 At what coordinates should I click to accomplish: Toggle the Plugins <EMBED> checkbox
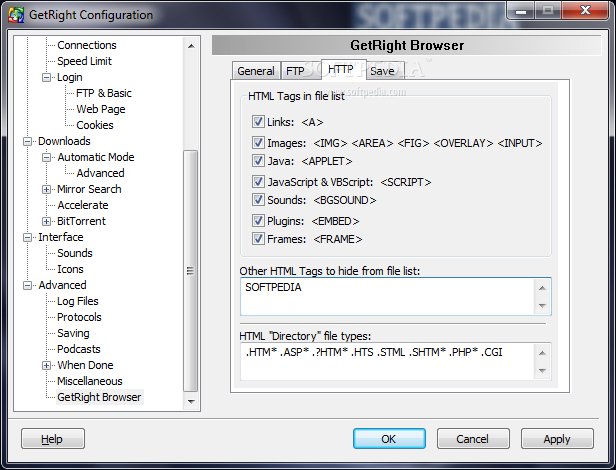[x=258, y=220]
